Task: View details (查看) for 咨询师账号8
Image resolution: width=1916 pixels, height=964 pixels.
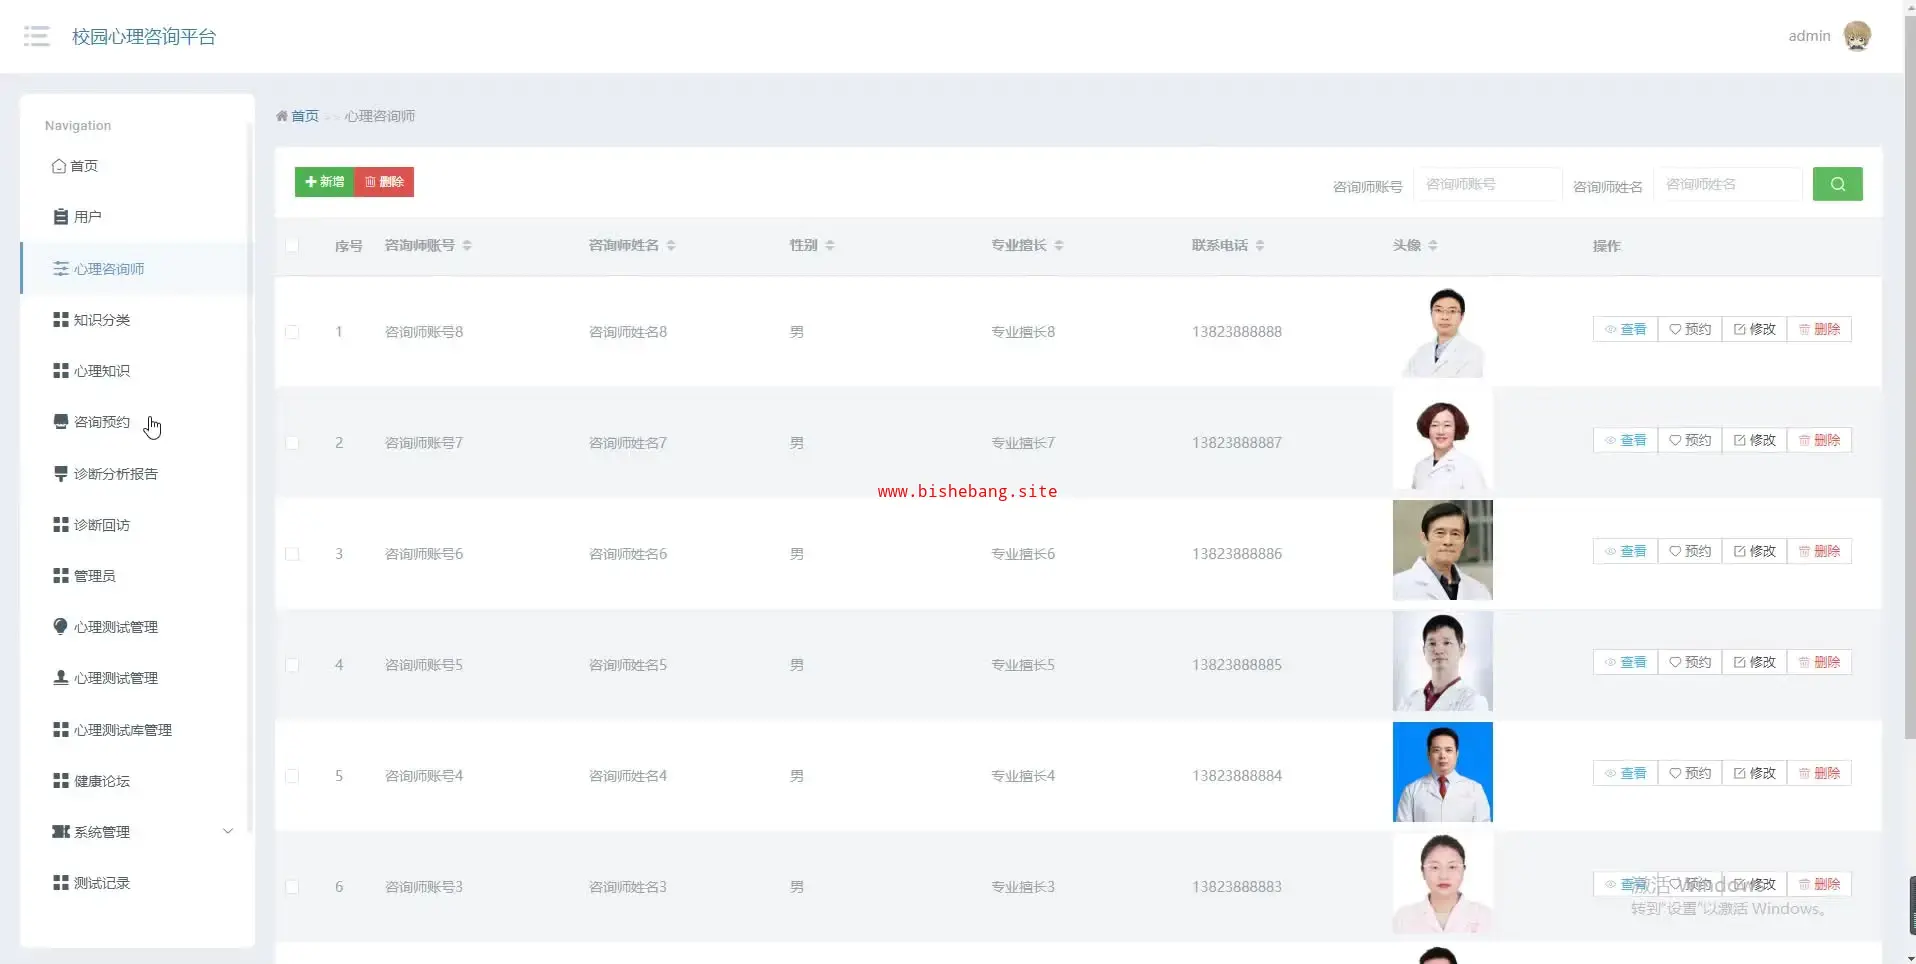Action: 1625,329
